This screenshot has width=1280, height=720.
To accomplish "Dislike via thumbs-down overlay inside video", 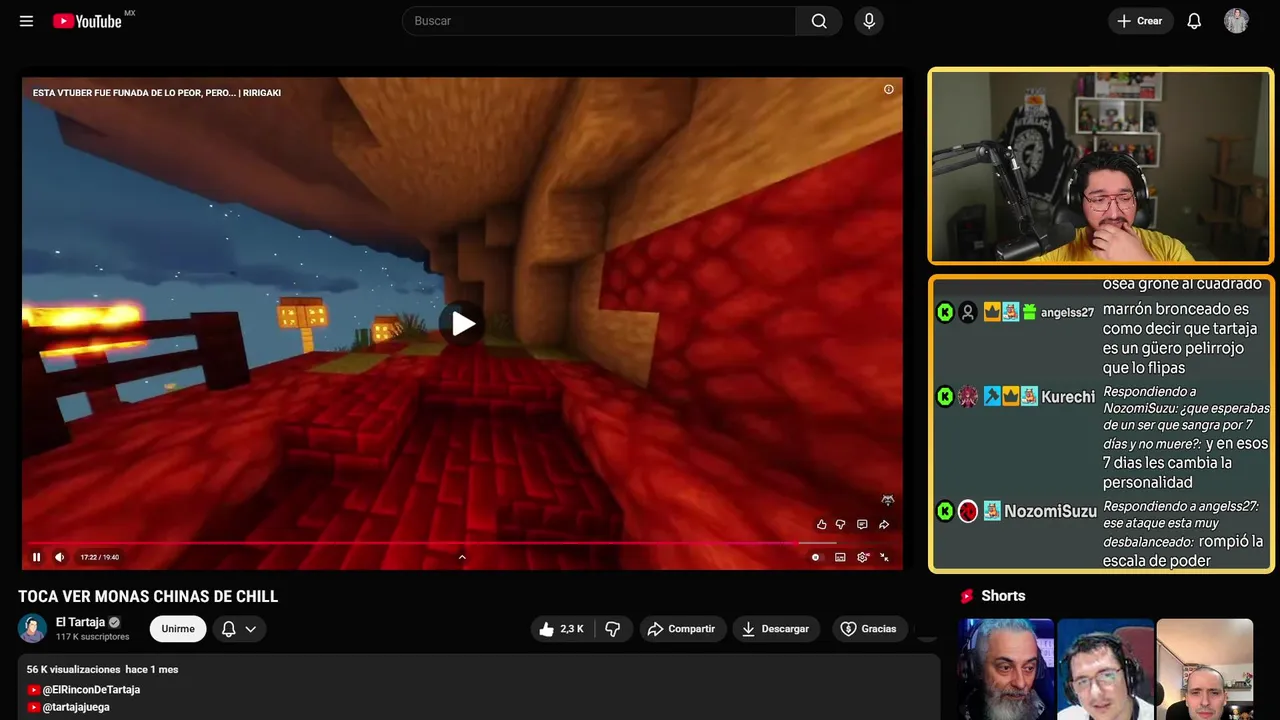I will (841, 524).
